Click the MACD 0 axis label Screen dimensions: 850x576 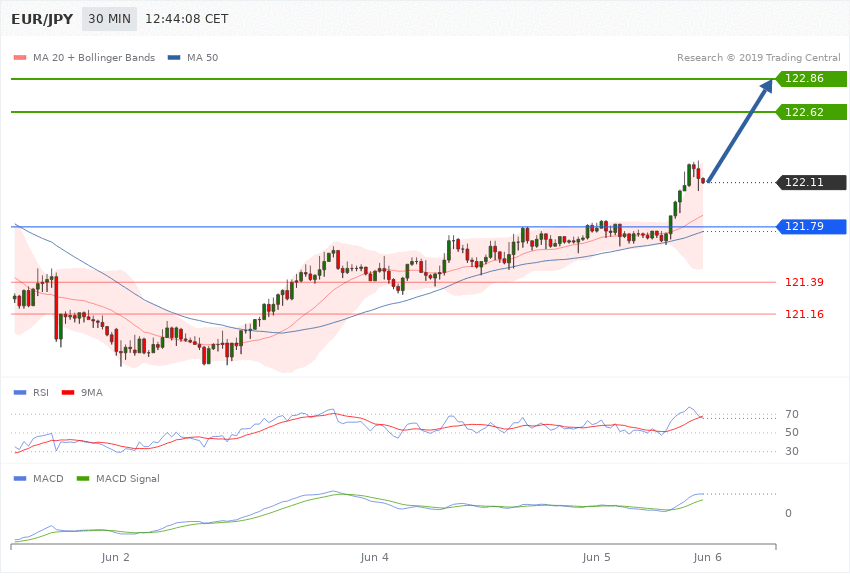click(788, 513)
